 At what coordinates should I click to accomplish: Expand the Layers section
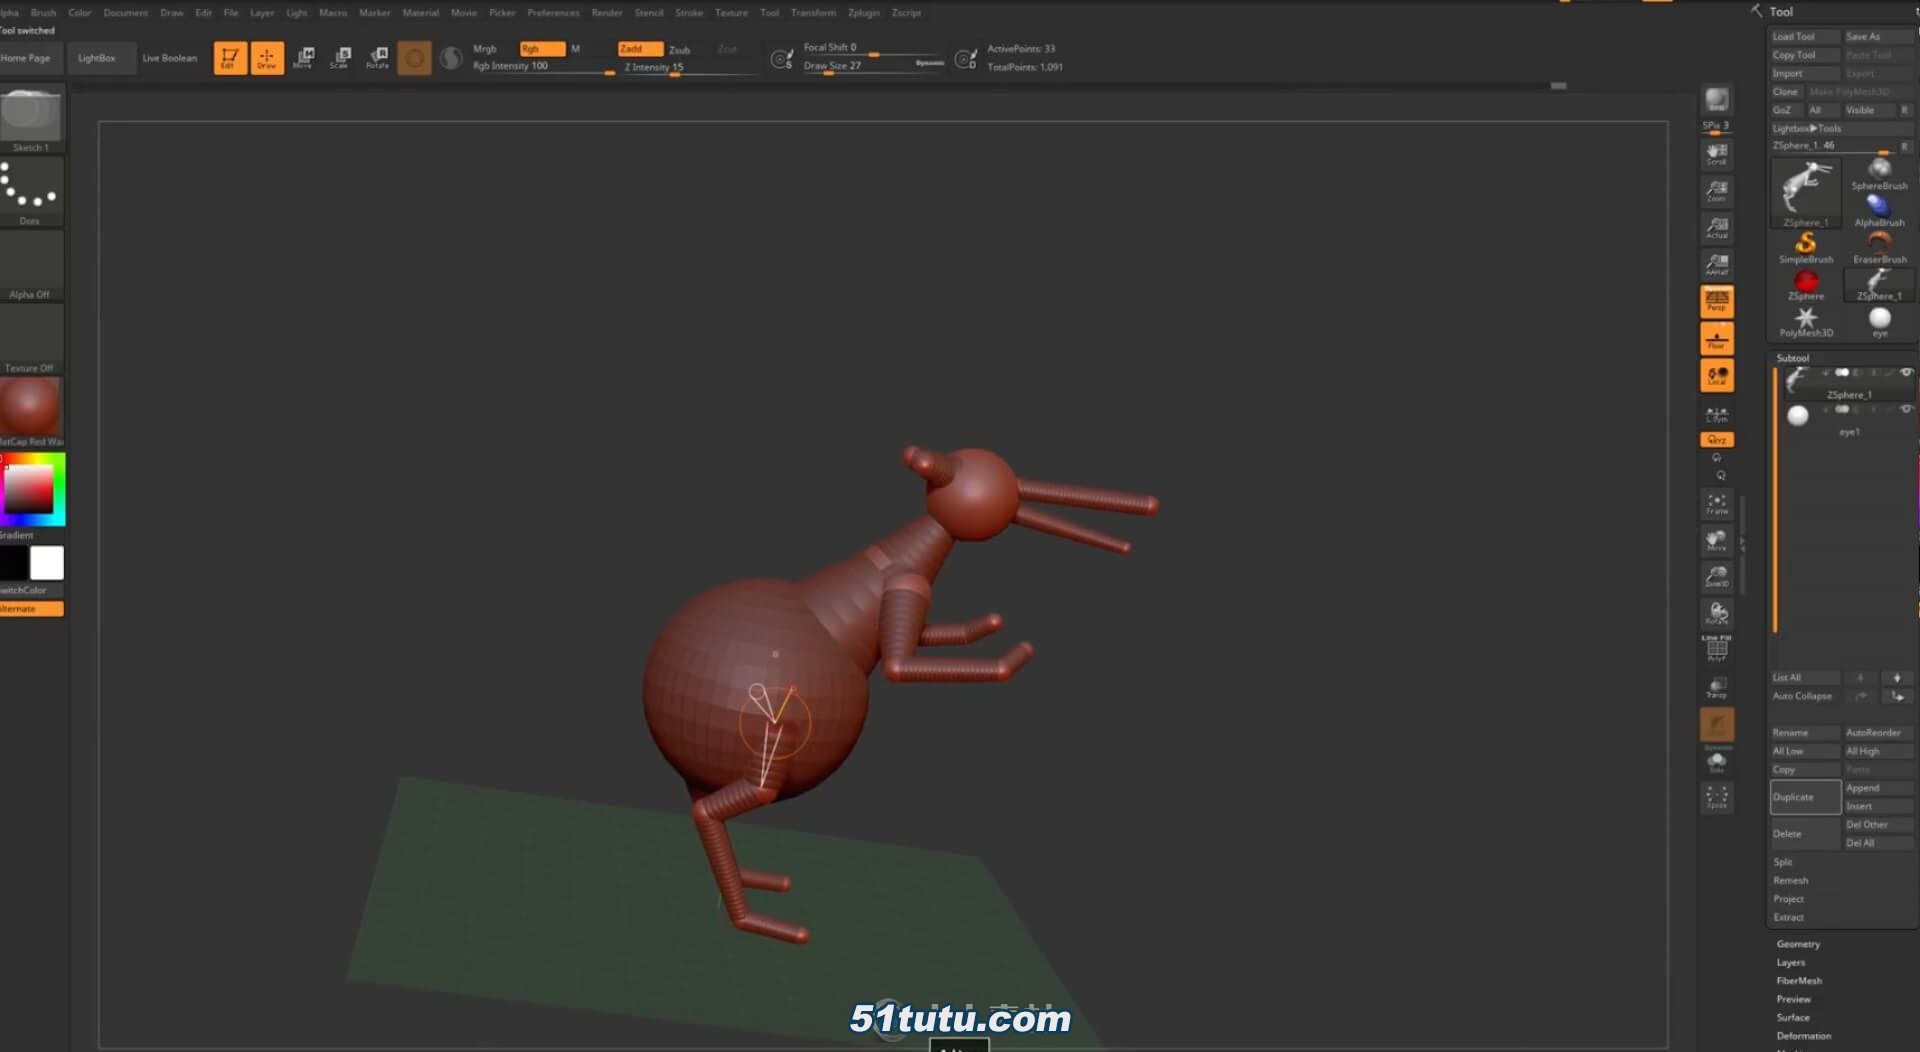point(1790,962)
